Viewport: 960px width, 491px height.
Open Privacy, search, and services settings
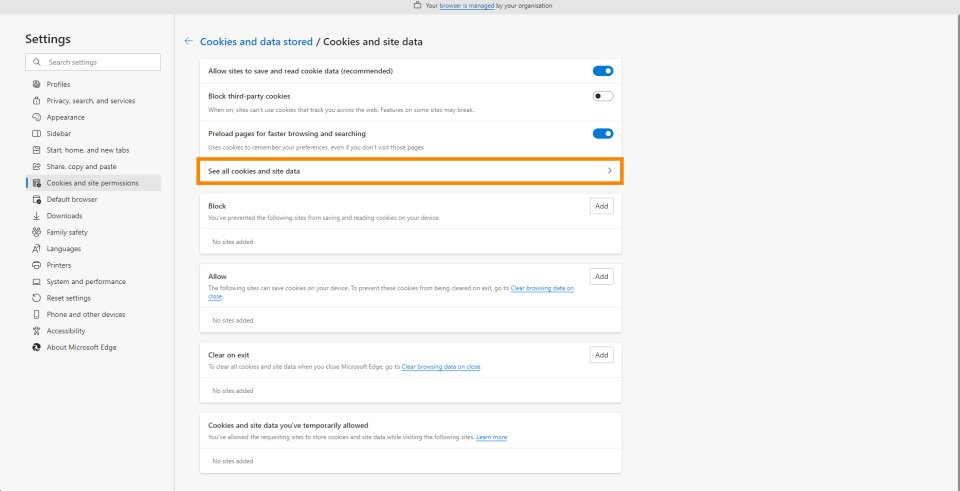90,101
